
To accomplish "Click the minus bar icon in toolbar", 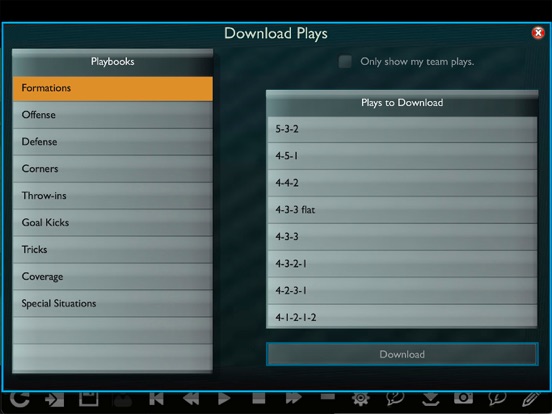I will (328, 397).
